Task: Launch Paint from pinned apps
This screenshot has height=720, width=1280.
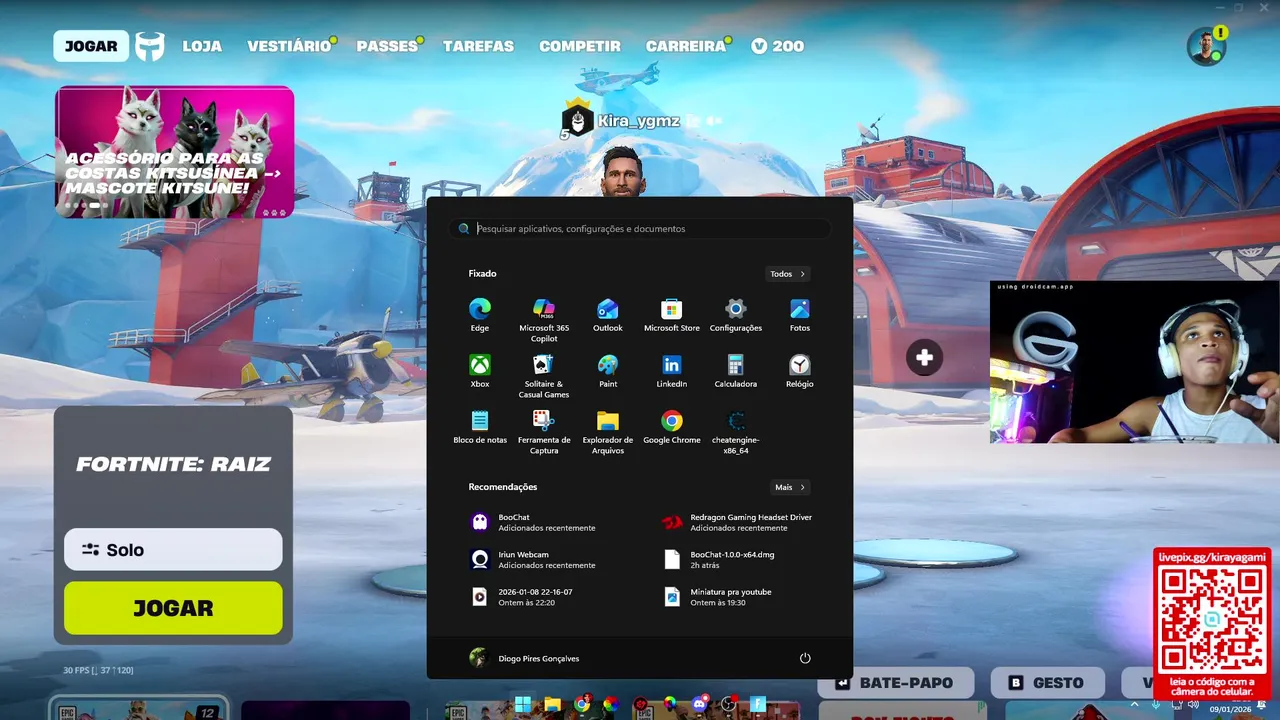Action: [x=608, y=370]
